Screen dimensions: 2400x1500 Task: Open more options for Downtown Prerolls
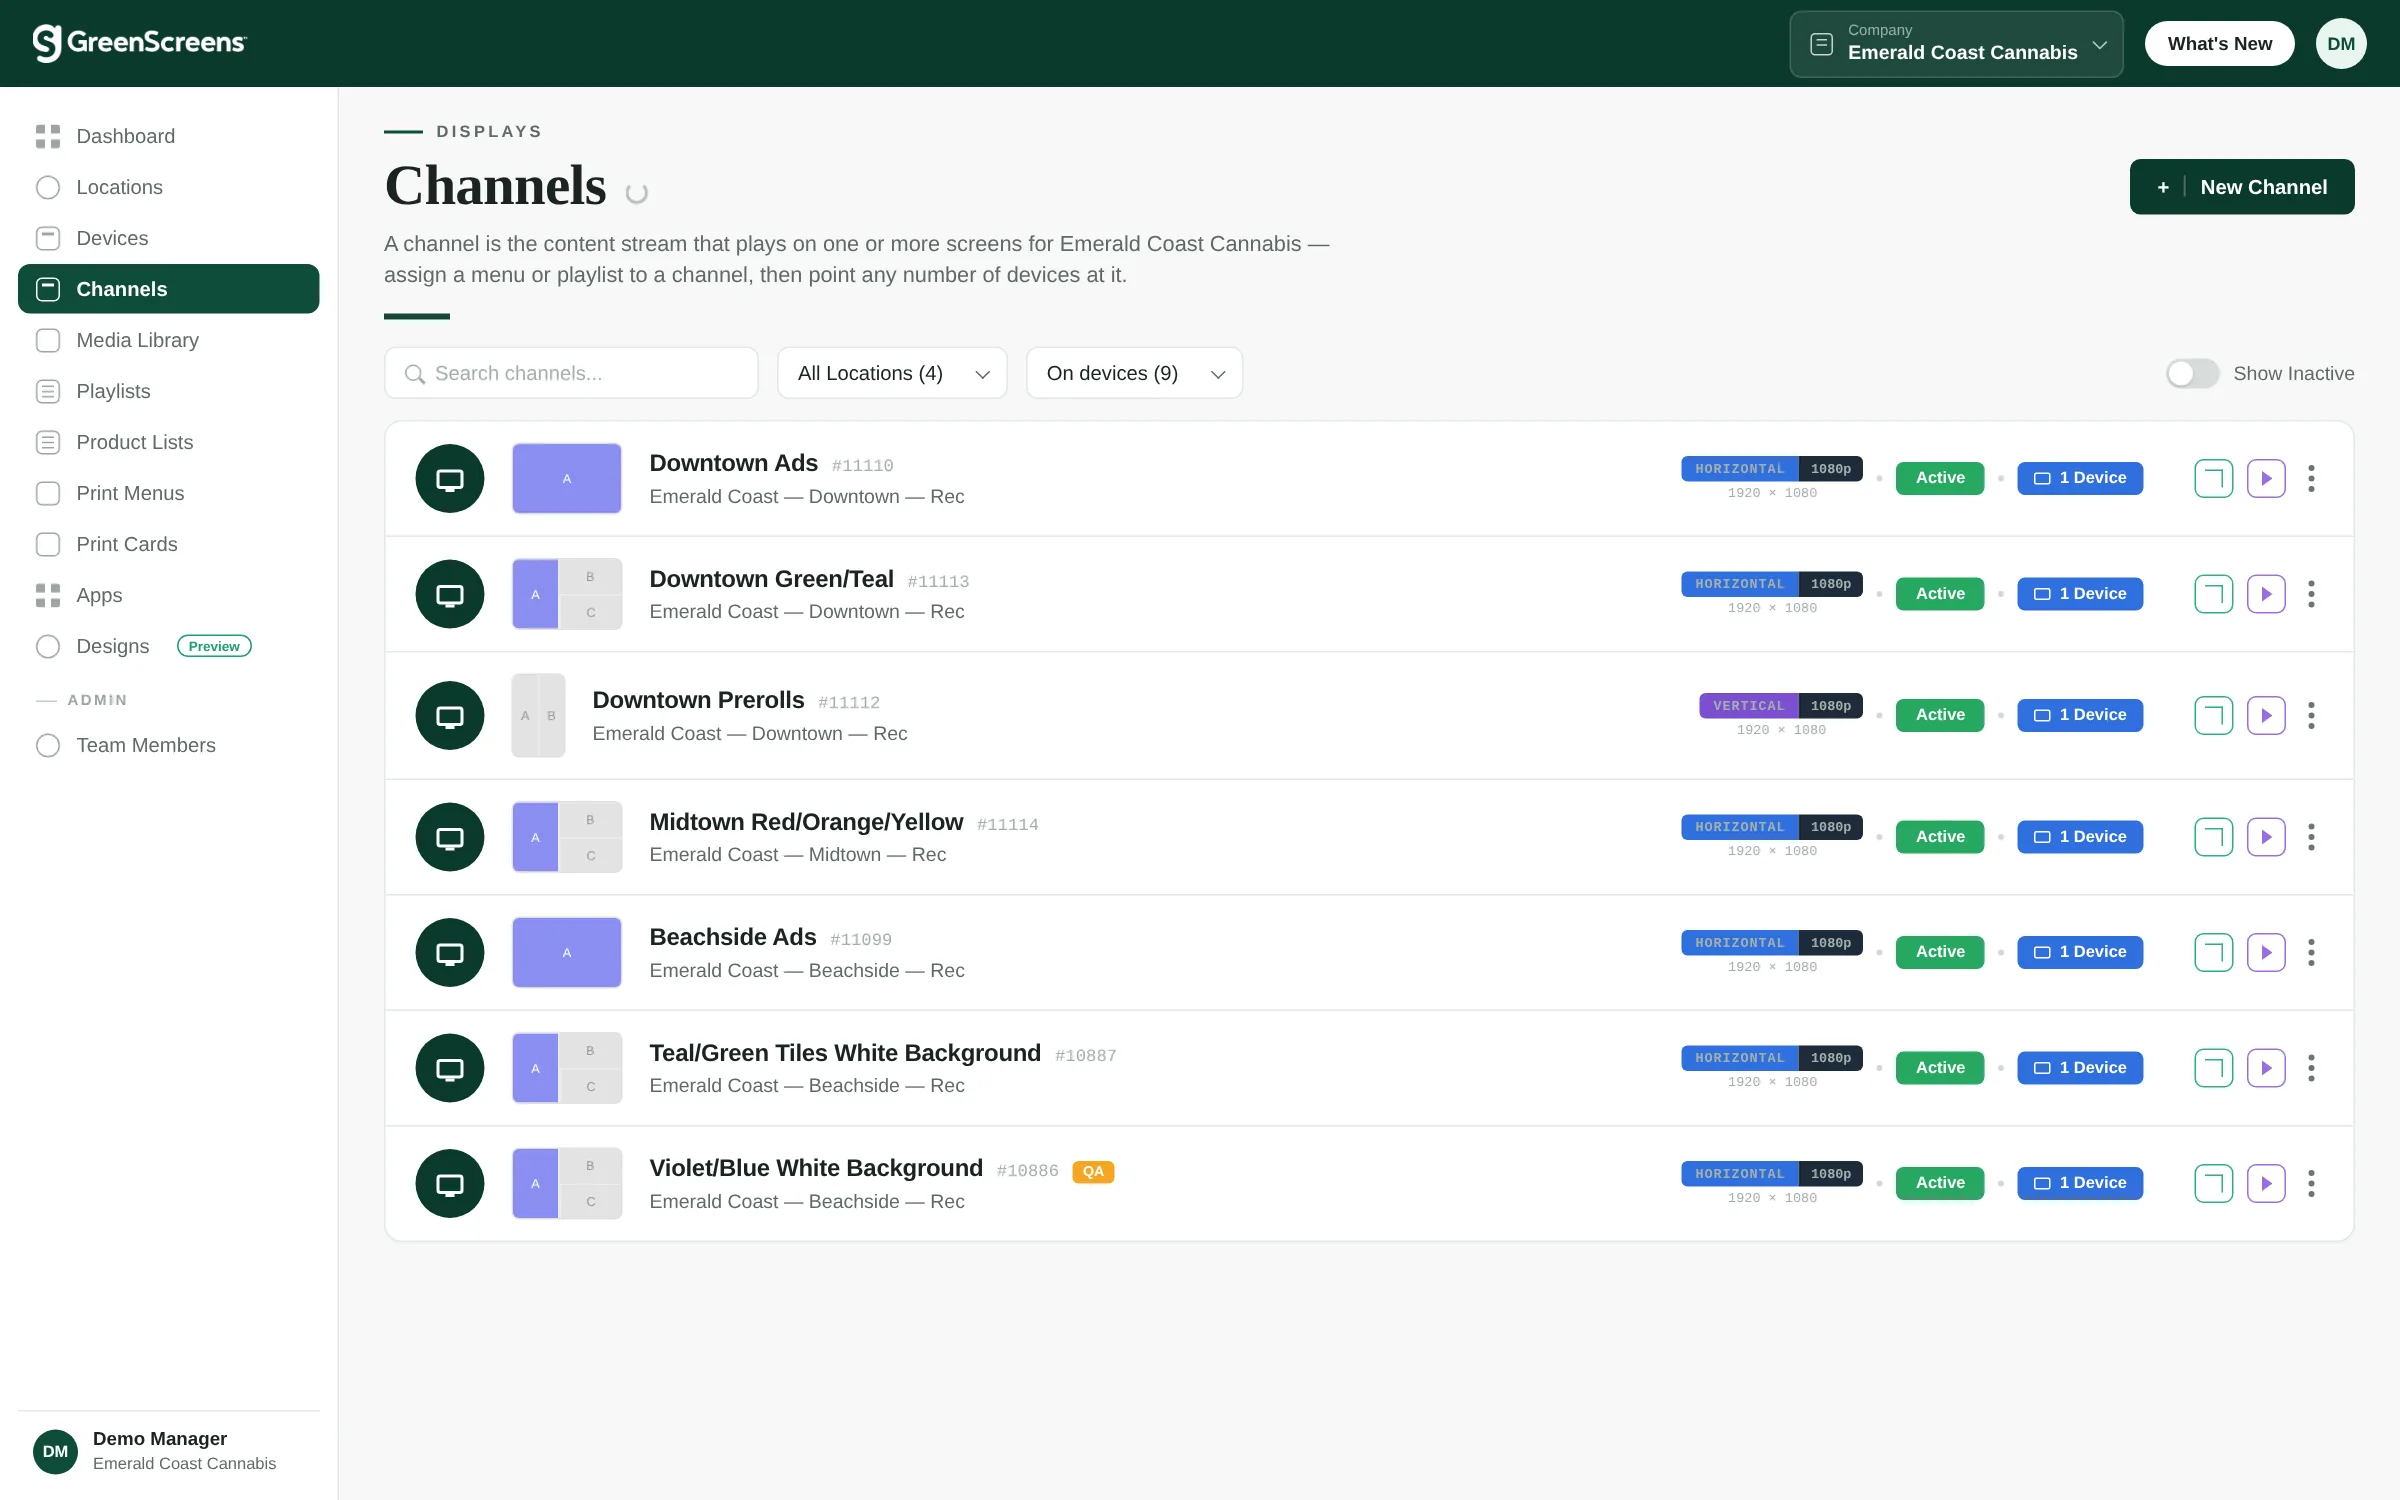pos(2311,715)
